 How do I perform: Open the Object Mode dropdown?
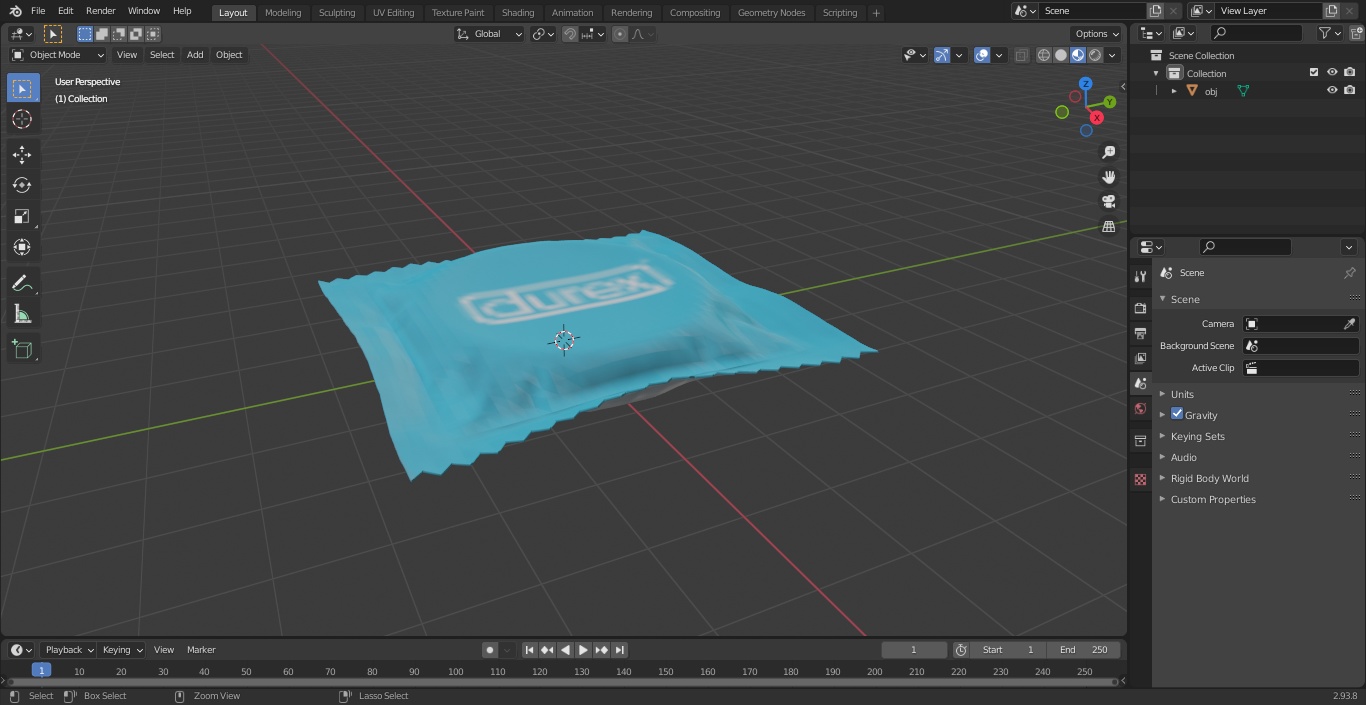pyautogui.click(x=58, y=55)
